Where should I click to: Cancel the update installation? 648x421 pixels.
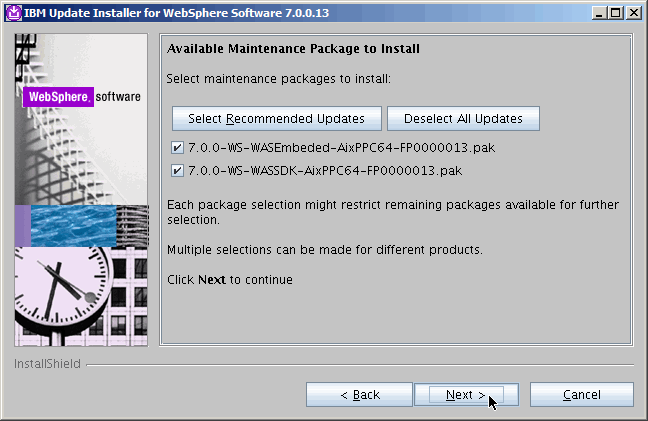[x=581, y=395]
